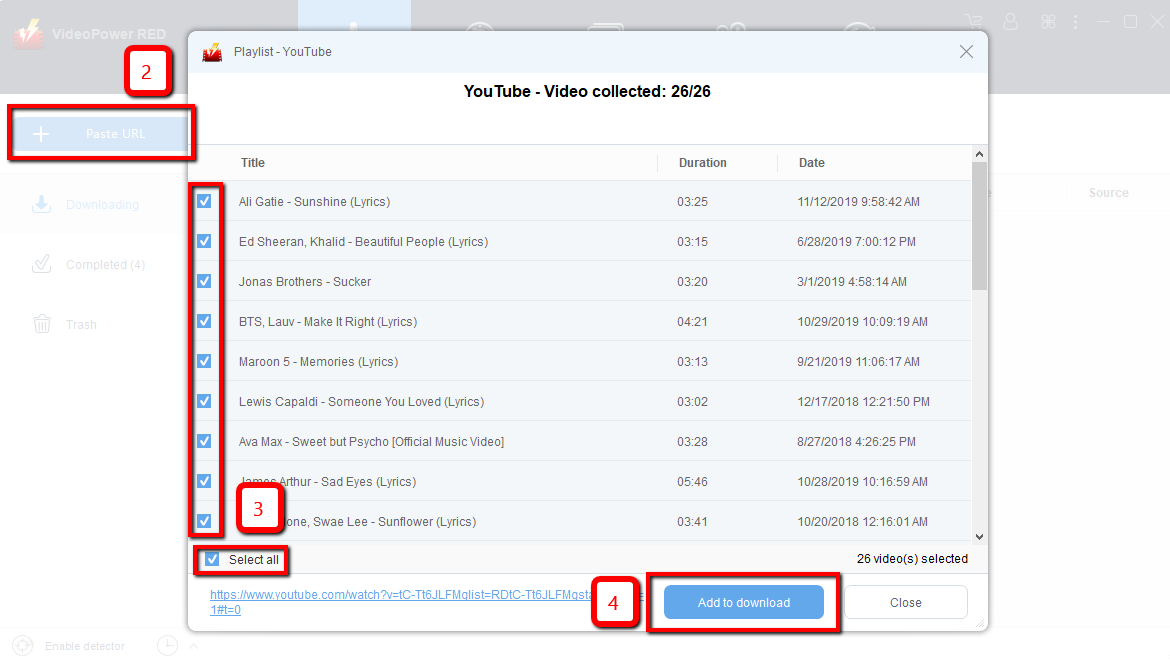Open the four-leaf apps icon
This screenshot has width=1170, height=660.
click(1048, 22)
